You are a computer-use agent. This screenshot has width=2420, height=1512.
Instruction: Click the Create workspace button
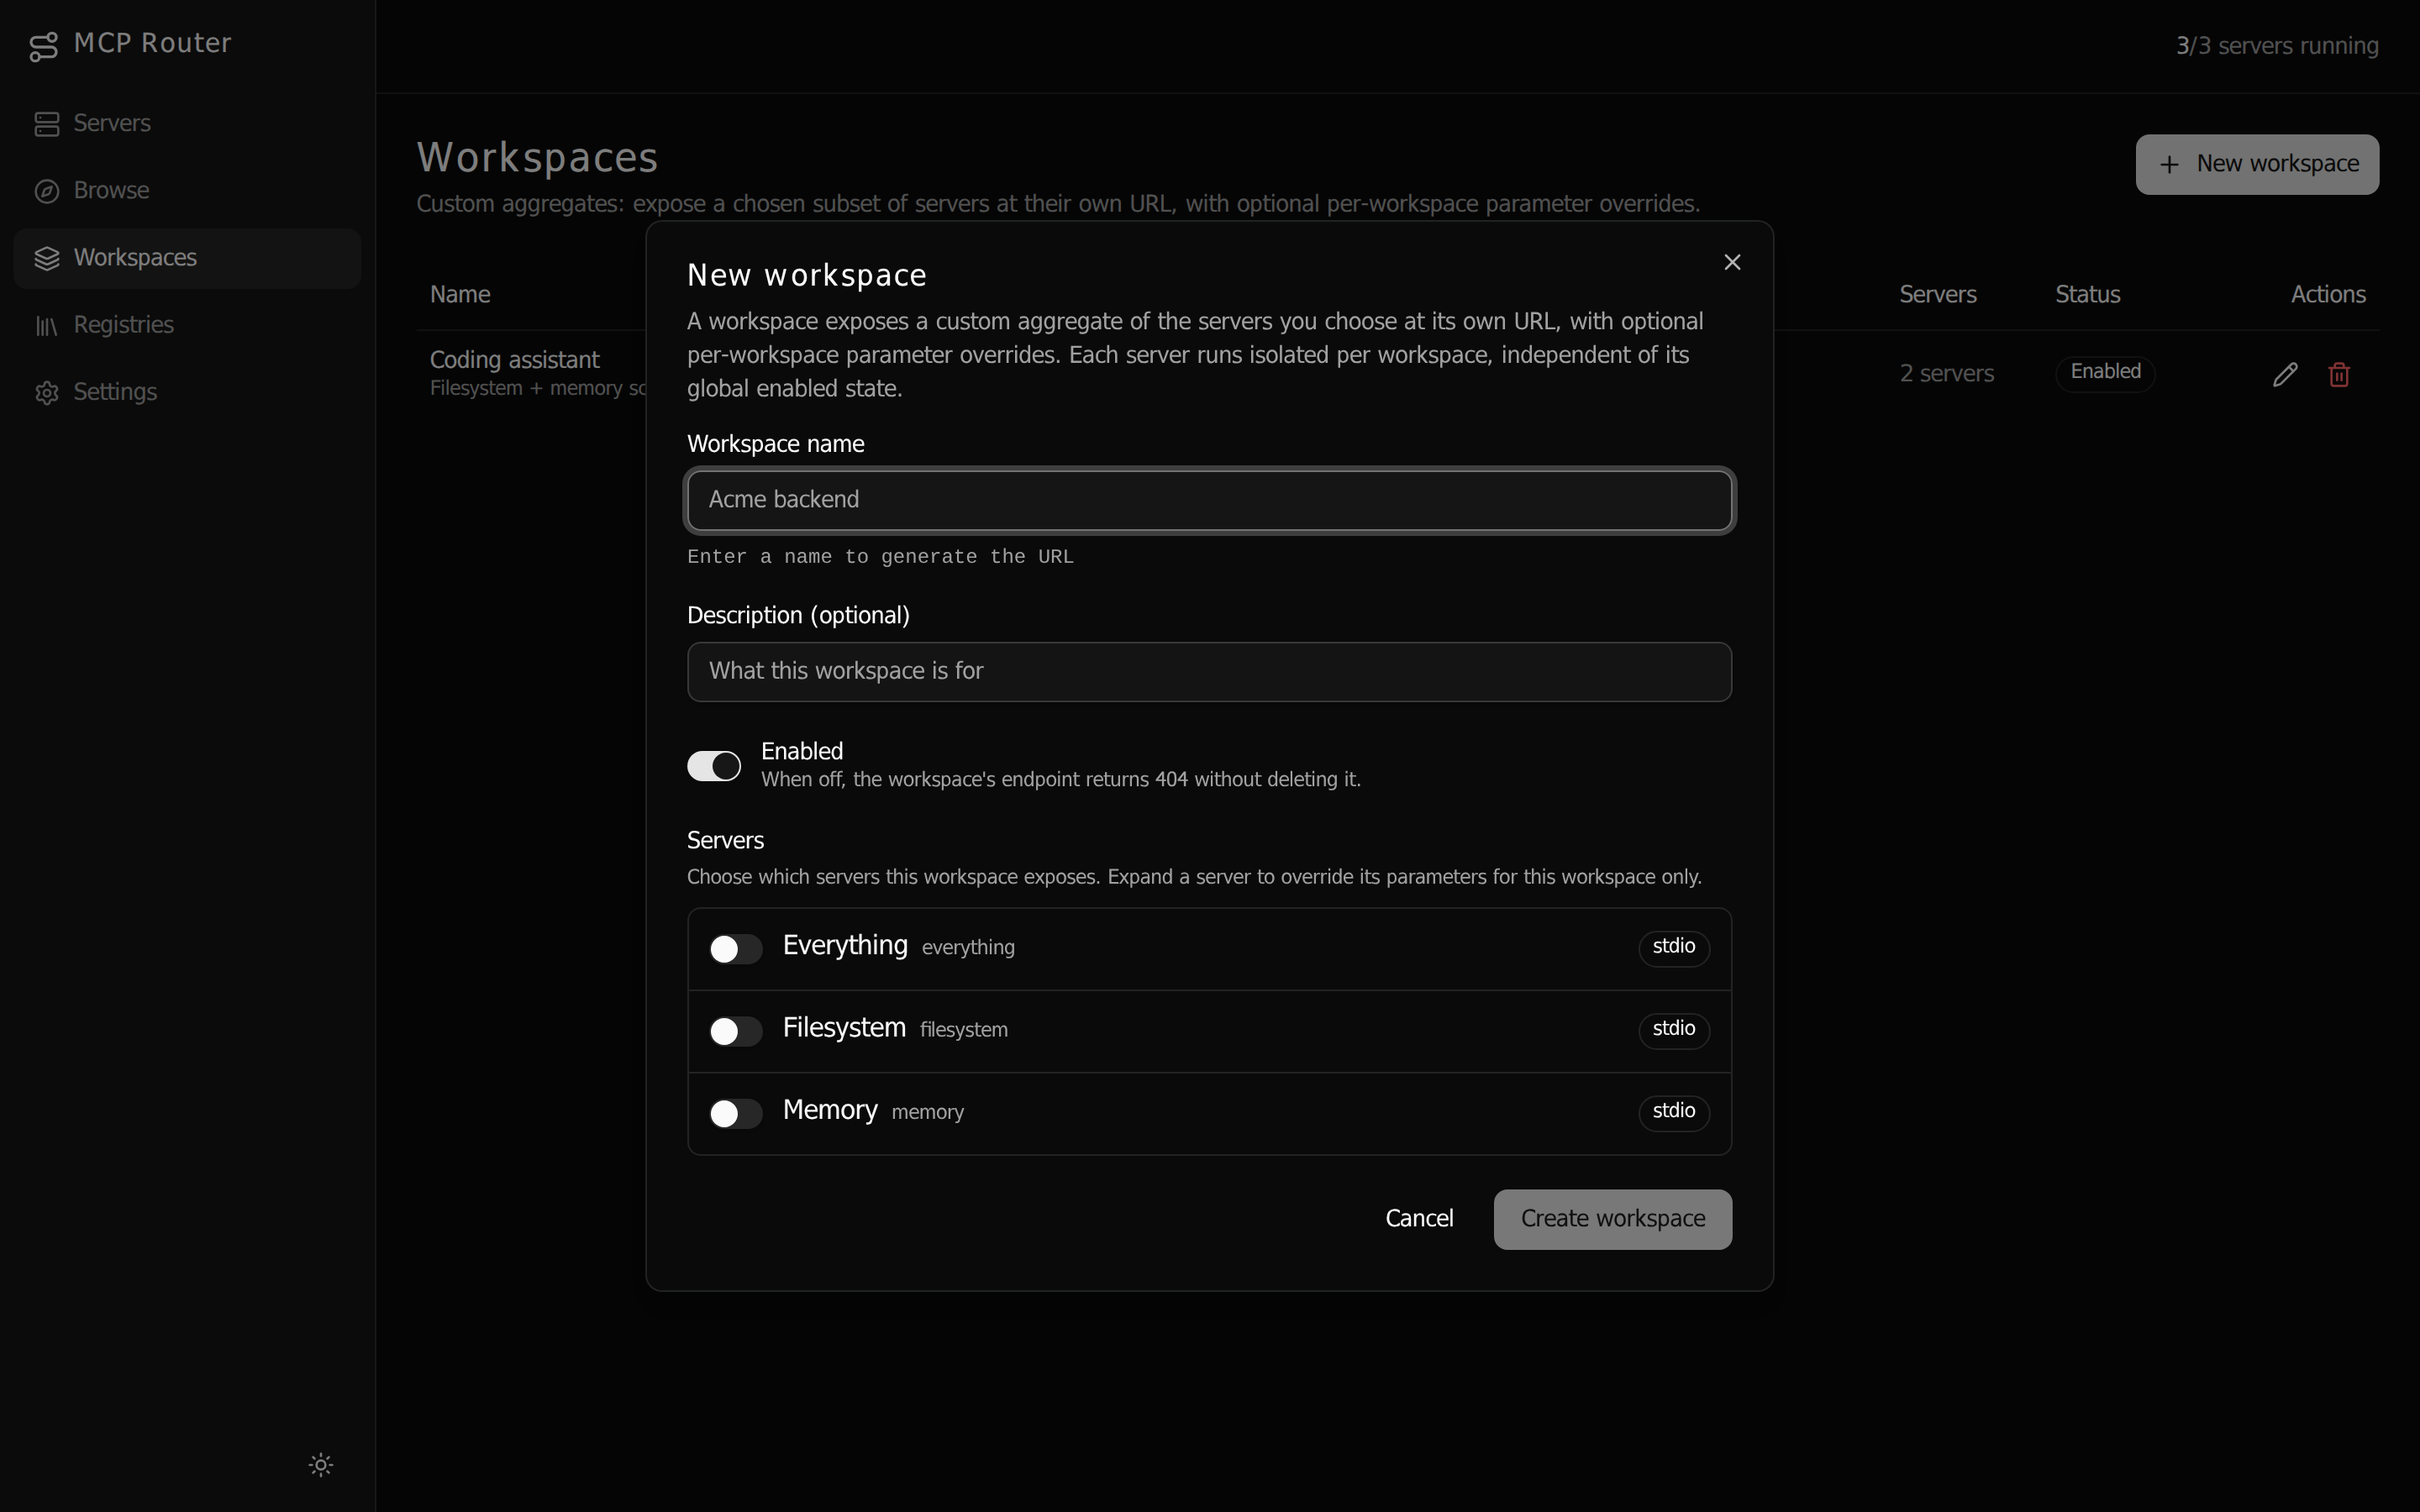pos(1612,1219)
